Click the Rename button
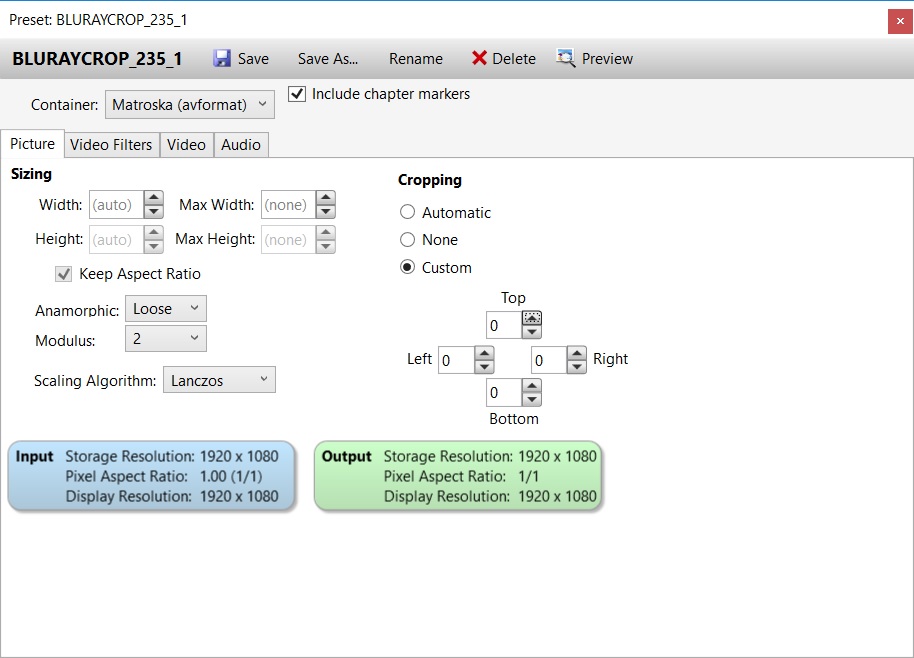The height and width of the screenshot is (658, 914). click(x=416, y=59)
